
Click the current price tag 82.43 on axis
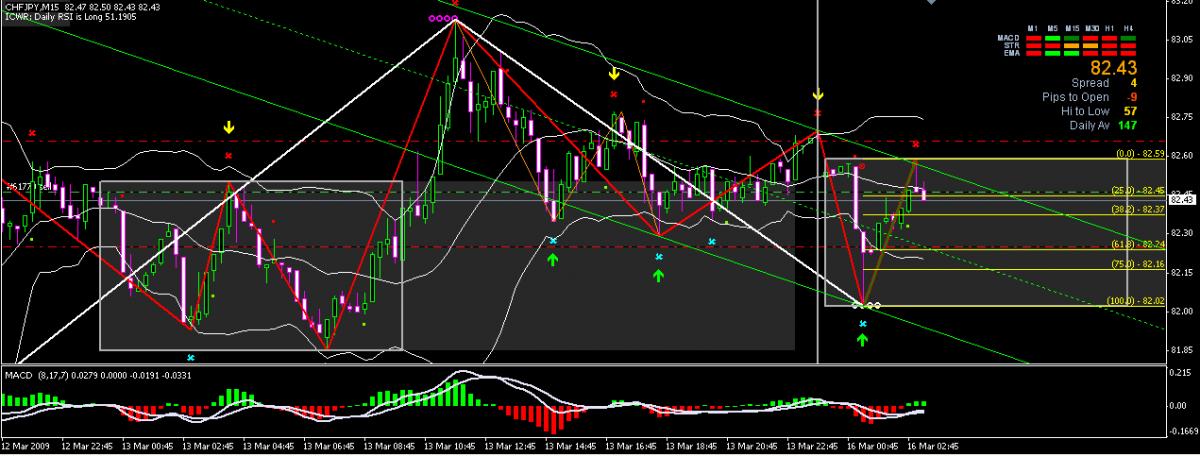[1181, 199]
